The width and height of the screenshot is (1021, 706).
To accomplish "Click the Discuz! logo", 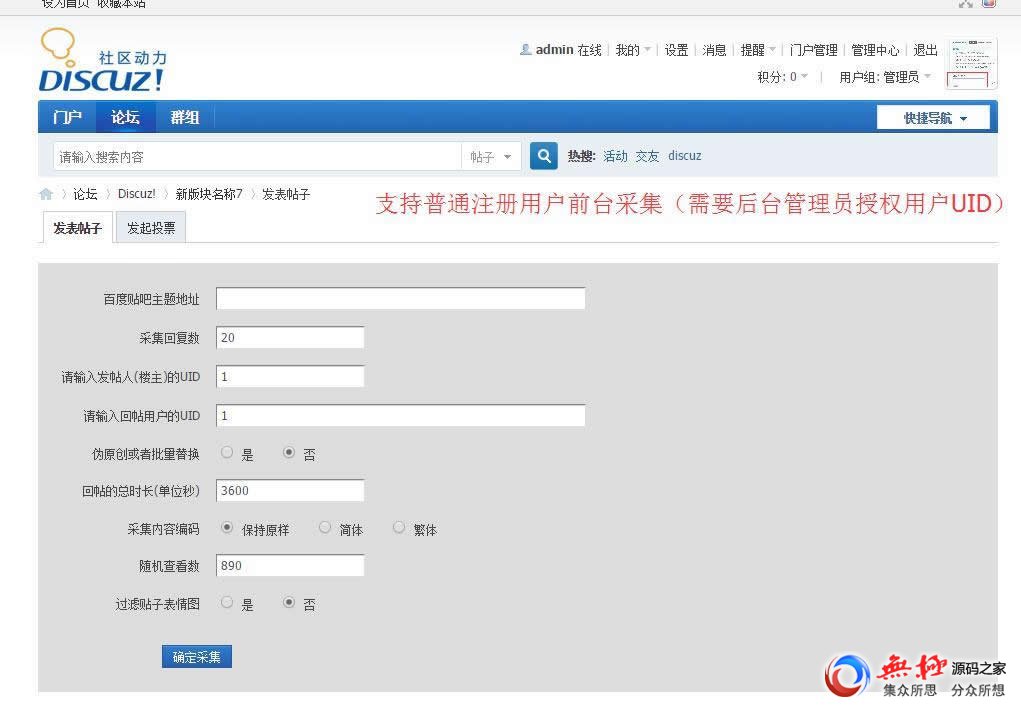I will (x=102, y=63).
